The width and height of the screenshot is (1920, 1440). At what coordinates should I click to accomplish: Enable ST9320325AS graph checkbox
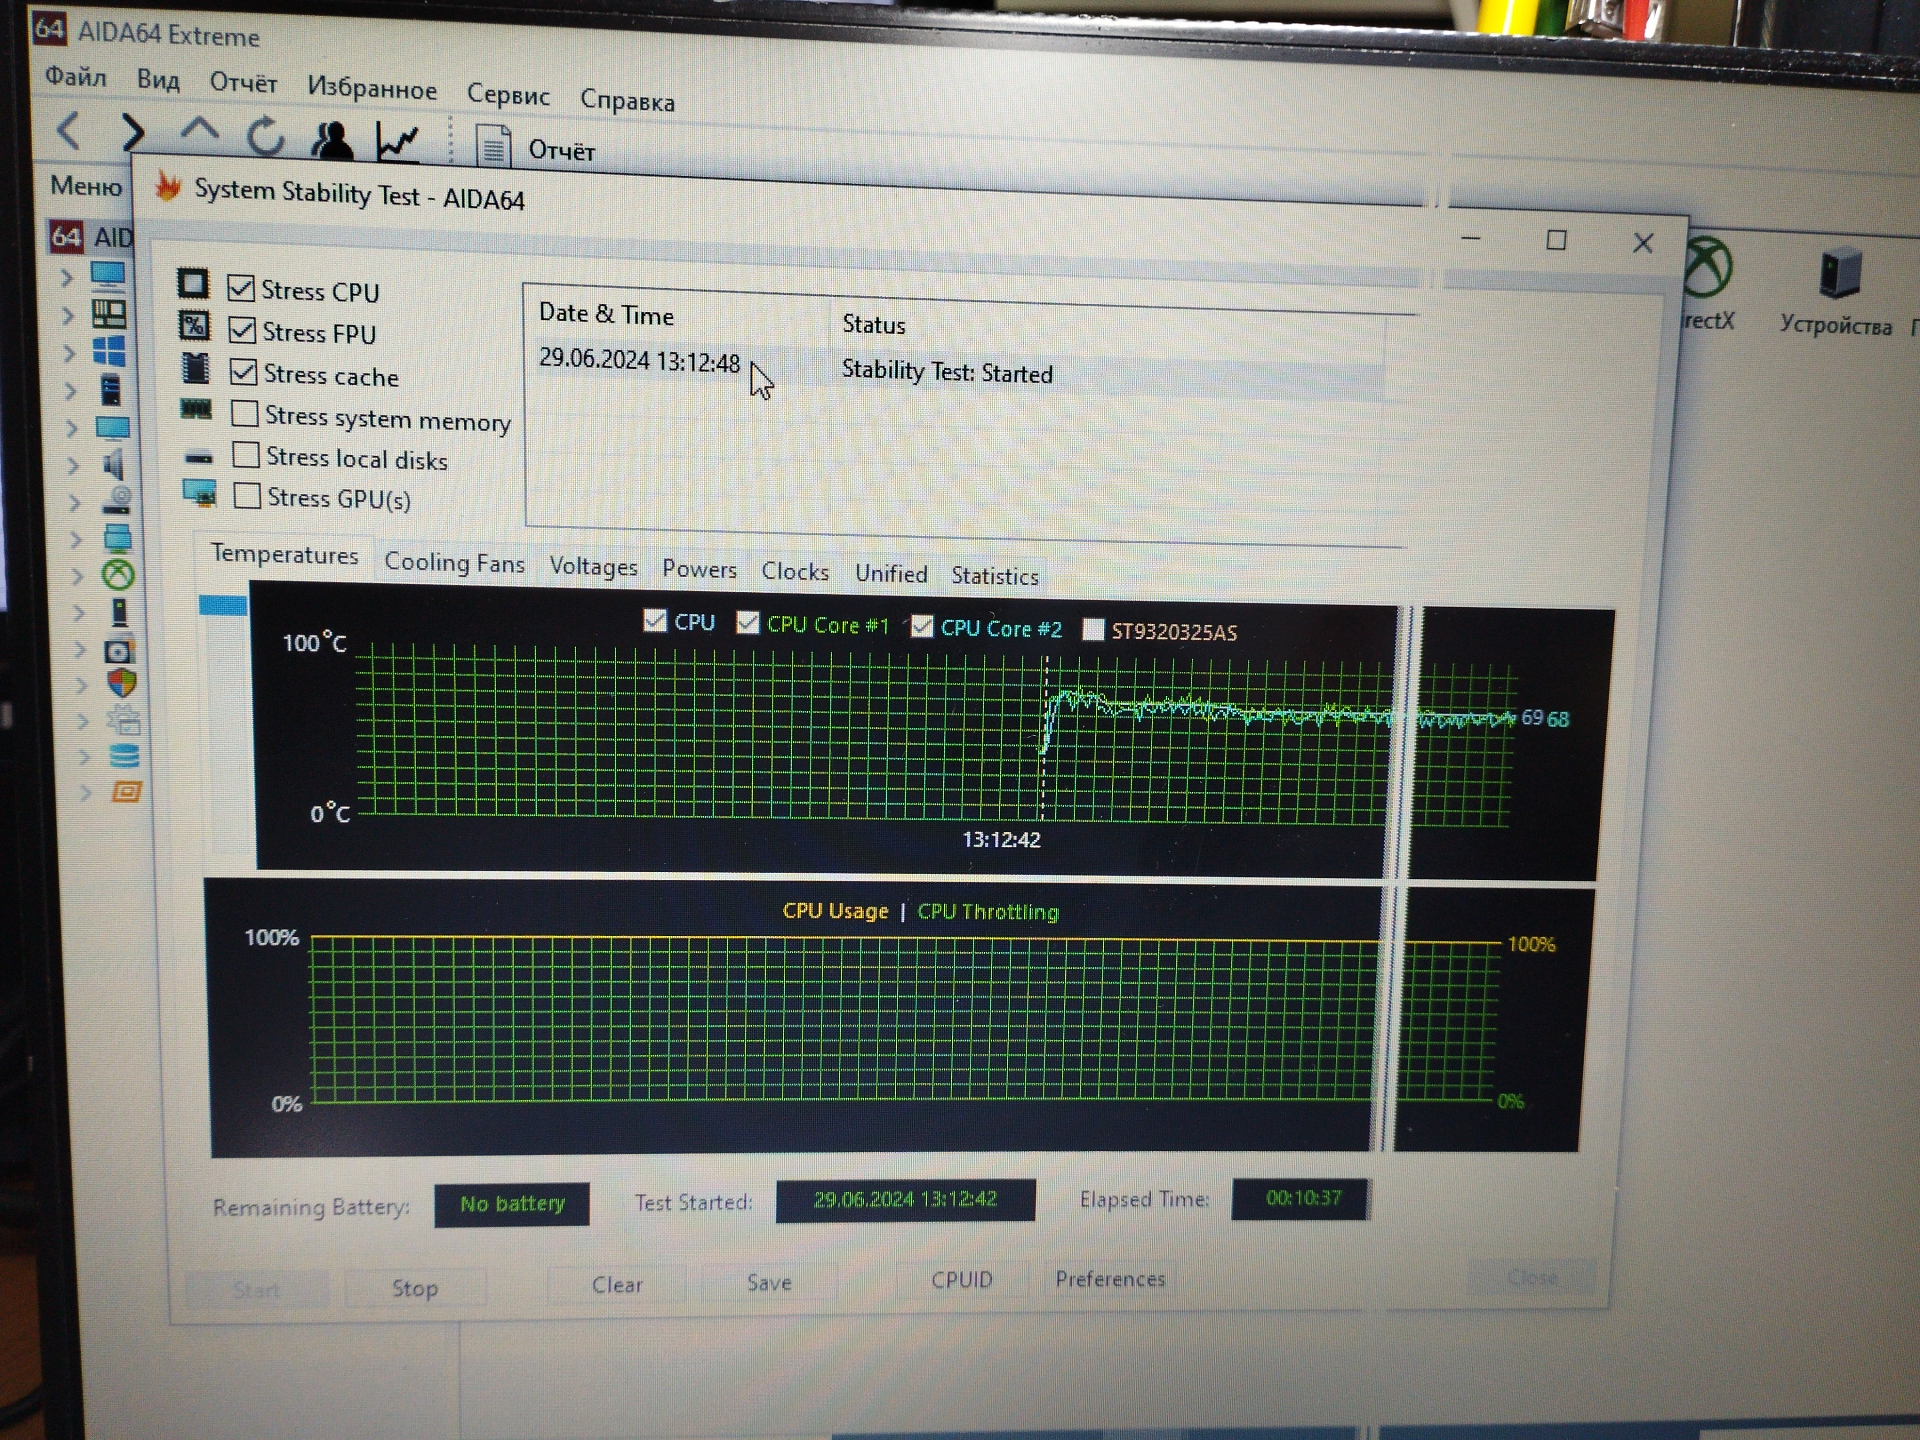[1093, 630]
